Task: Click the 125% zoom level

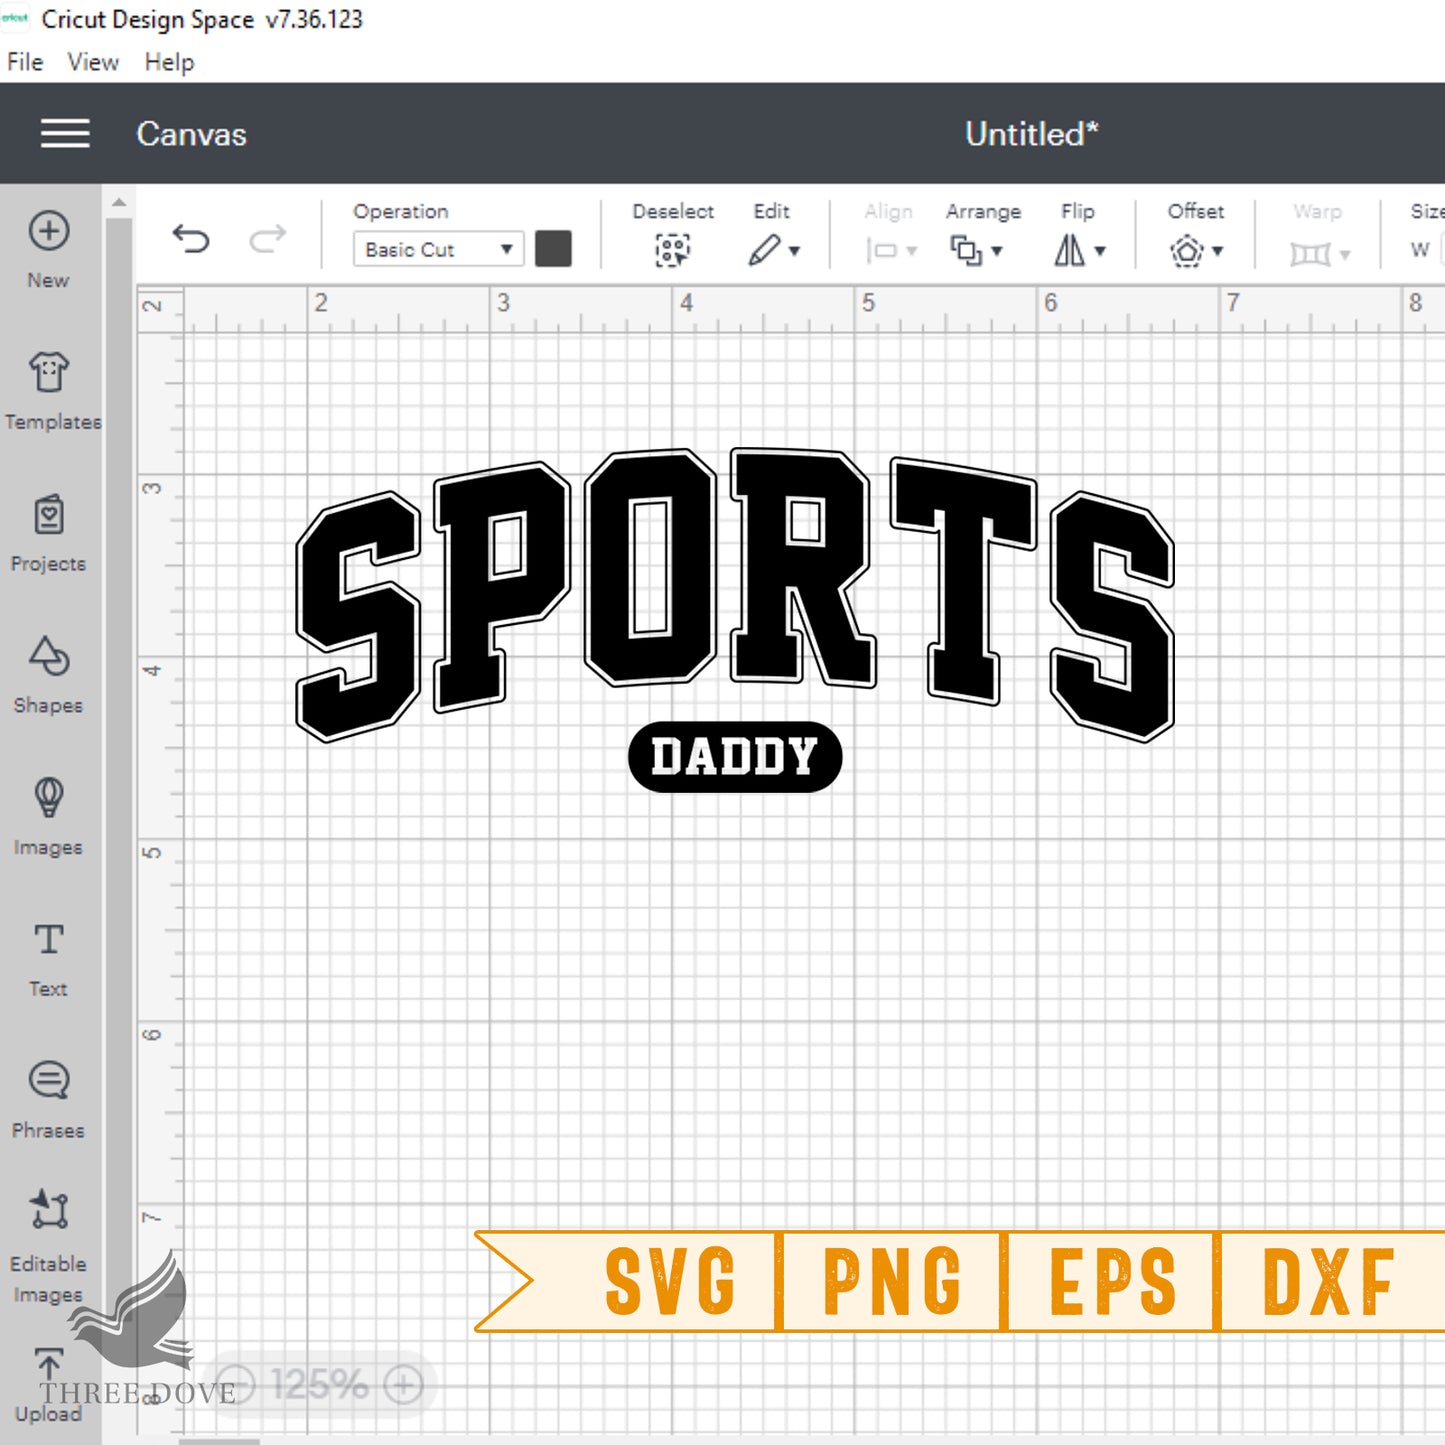Action: (319, 1385)
